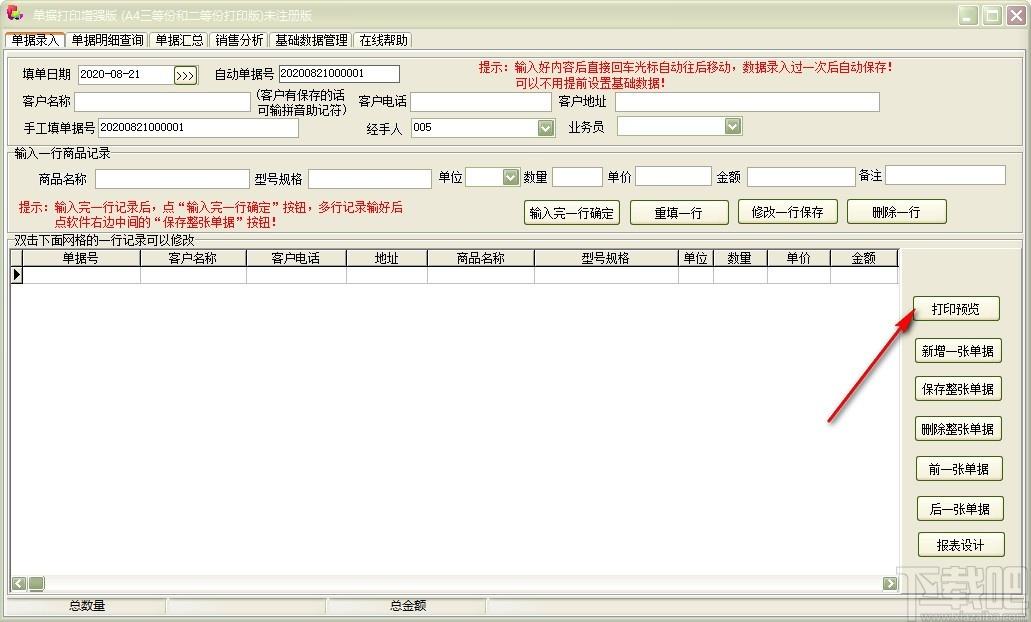Click the 打印预览 button

pyautogui.click(x=956, y=309)
